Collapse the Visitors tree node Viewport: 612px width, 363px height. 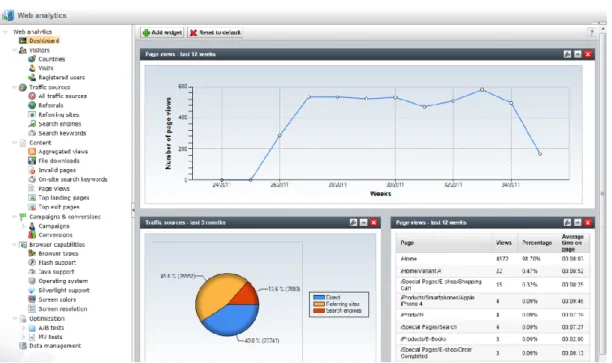(14, 50)
